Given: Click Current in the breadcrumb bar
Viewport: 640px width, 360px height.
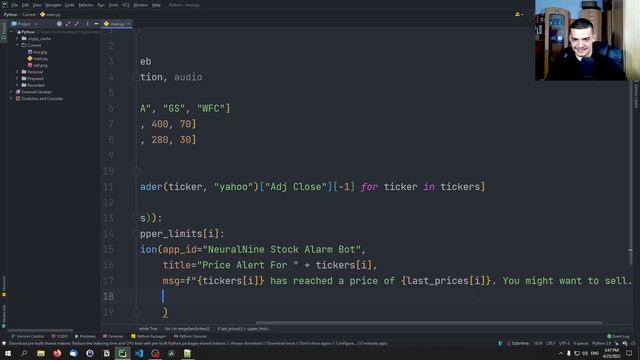Looking at the screenshot, I should coord(29,14).
